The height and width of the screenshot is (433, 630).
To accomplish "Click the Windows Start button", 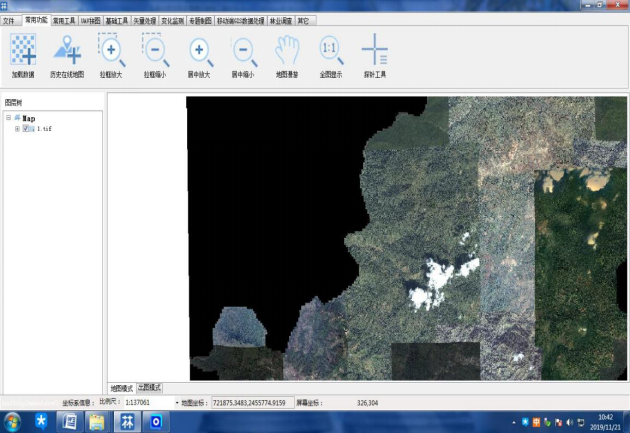I will [13, 421].
